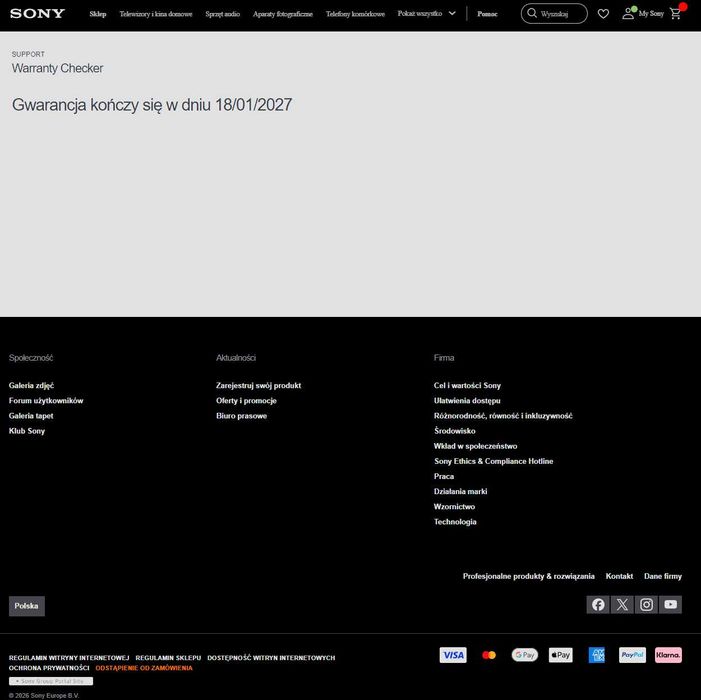Click the Sony logo
The image size is (701, 700).
pyautogui.click(x=38, y=13)
